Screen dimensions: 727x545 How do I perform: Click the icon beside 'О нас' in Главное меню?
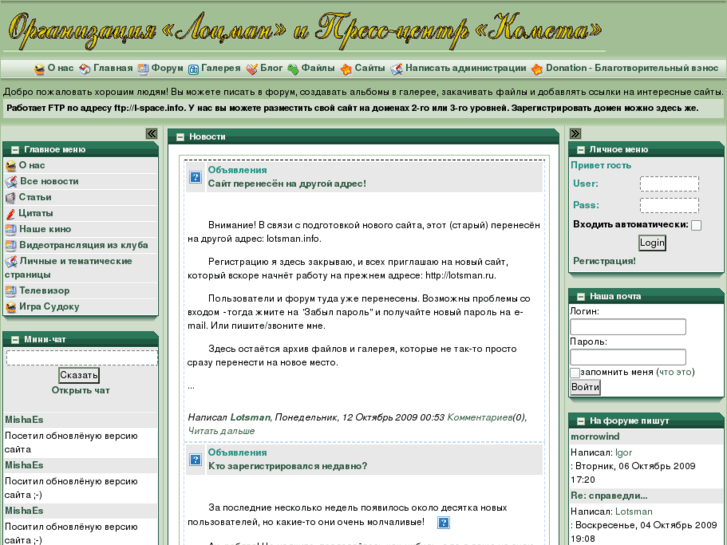[11, 166]
